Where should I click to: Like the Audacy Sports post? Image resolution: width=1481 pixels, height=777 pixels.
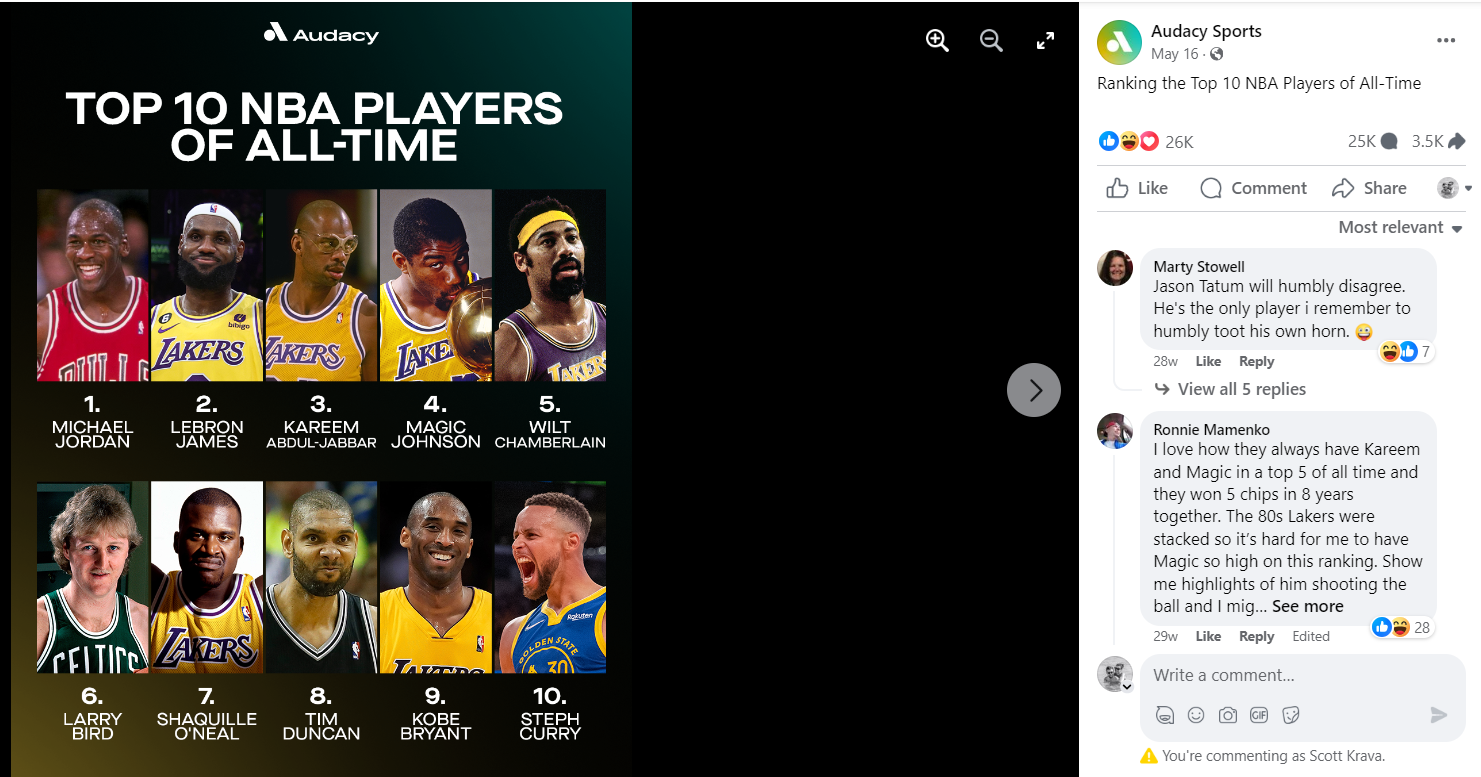point(1137,188)
